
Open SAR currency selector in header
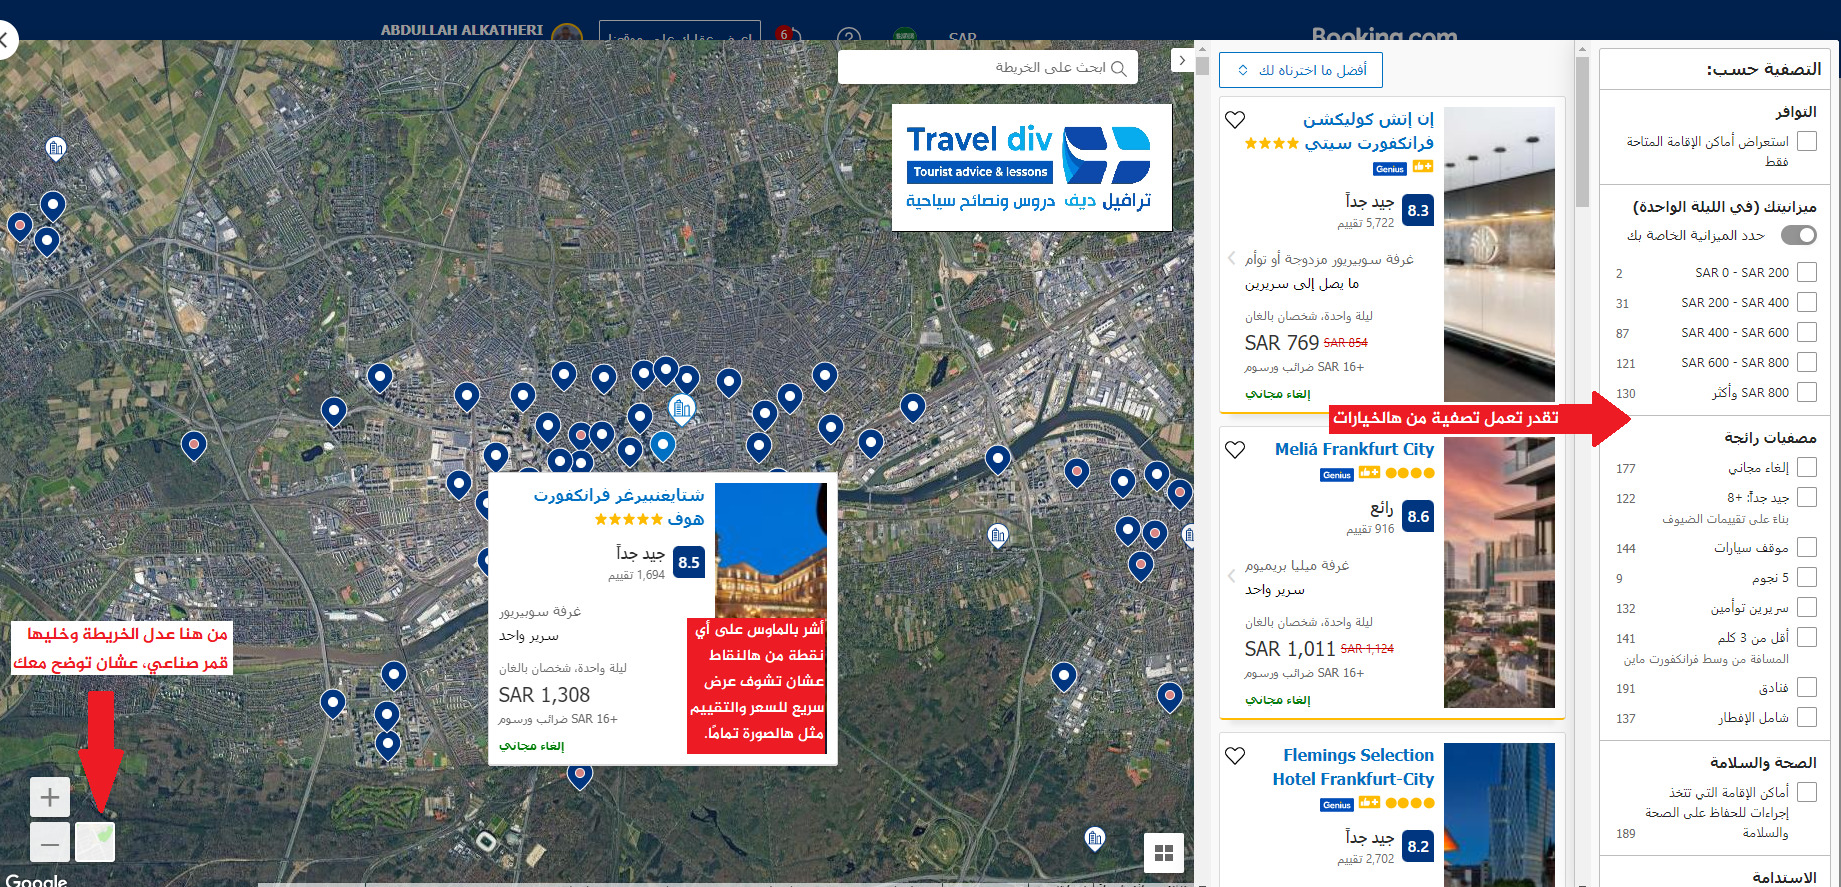pos(962,38)
